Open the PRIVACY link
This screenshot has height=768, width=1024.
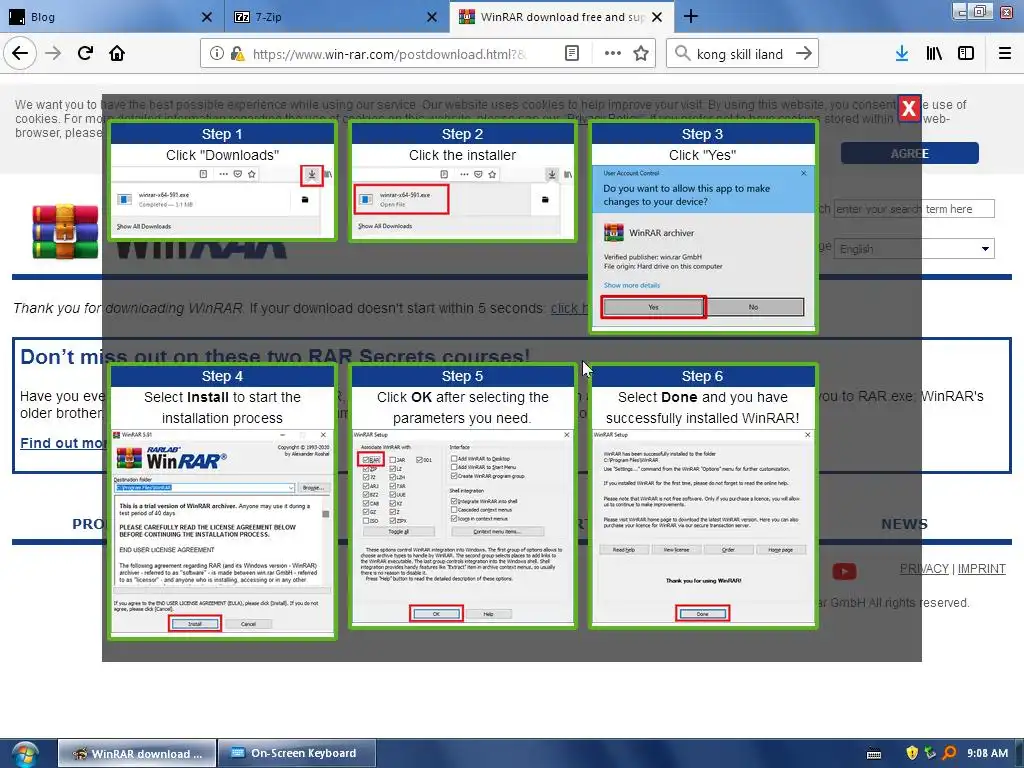924,569
